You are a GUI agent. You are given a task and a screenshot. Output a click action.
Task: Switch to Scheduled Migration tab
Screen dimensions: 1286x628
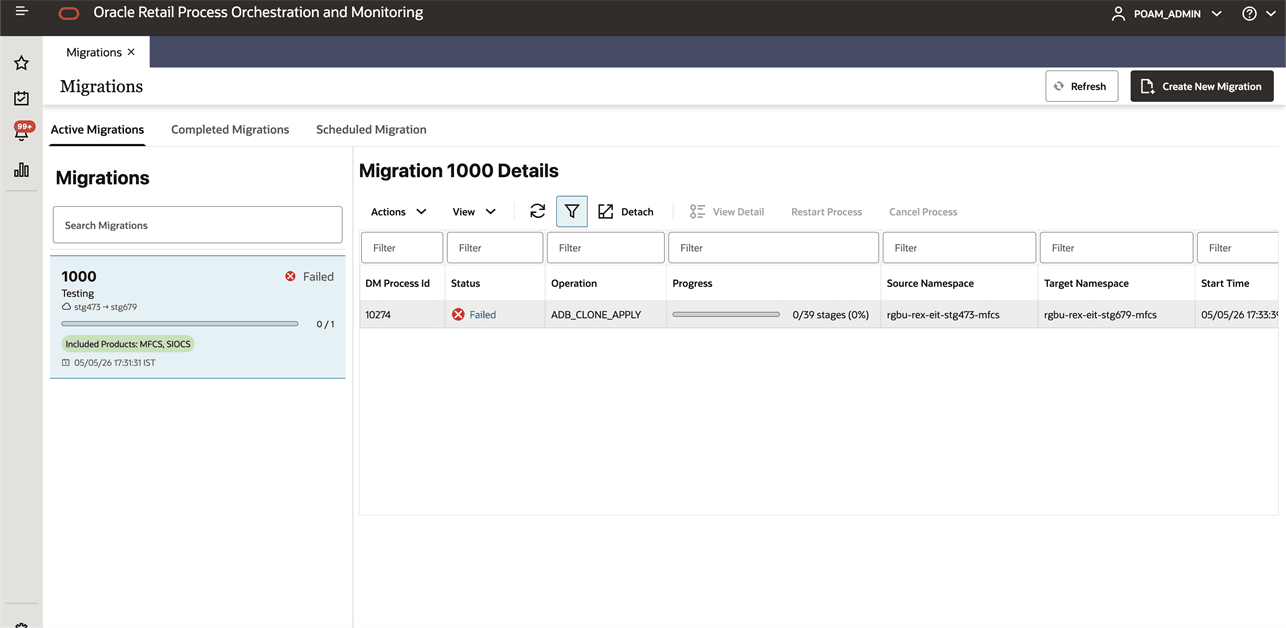coord(371,129)
